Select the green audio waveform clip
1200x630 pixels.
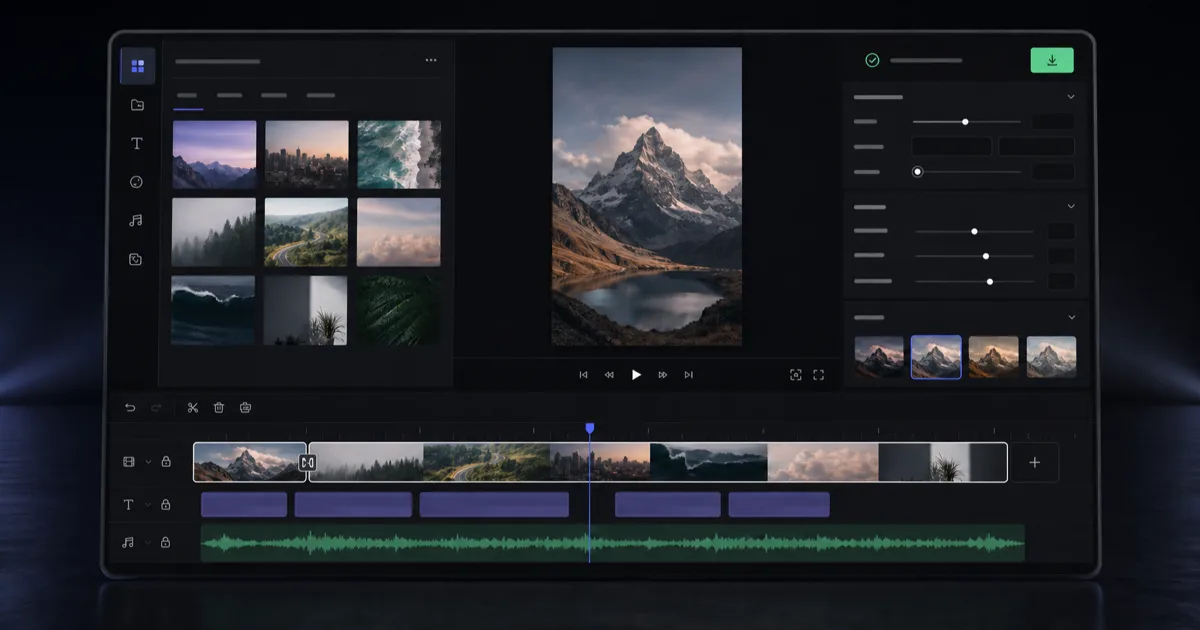(x=613, y=543)
